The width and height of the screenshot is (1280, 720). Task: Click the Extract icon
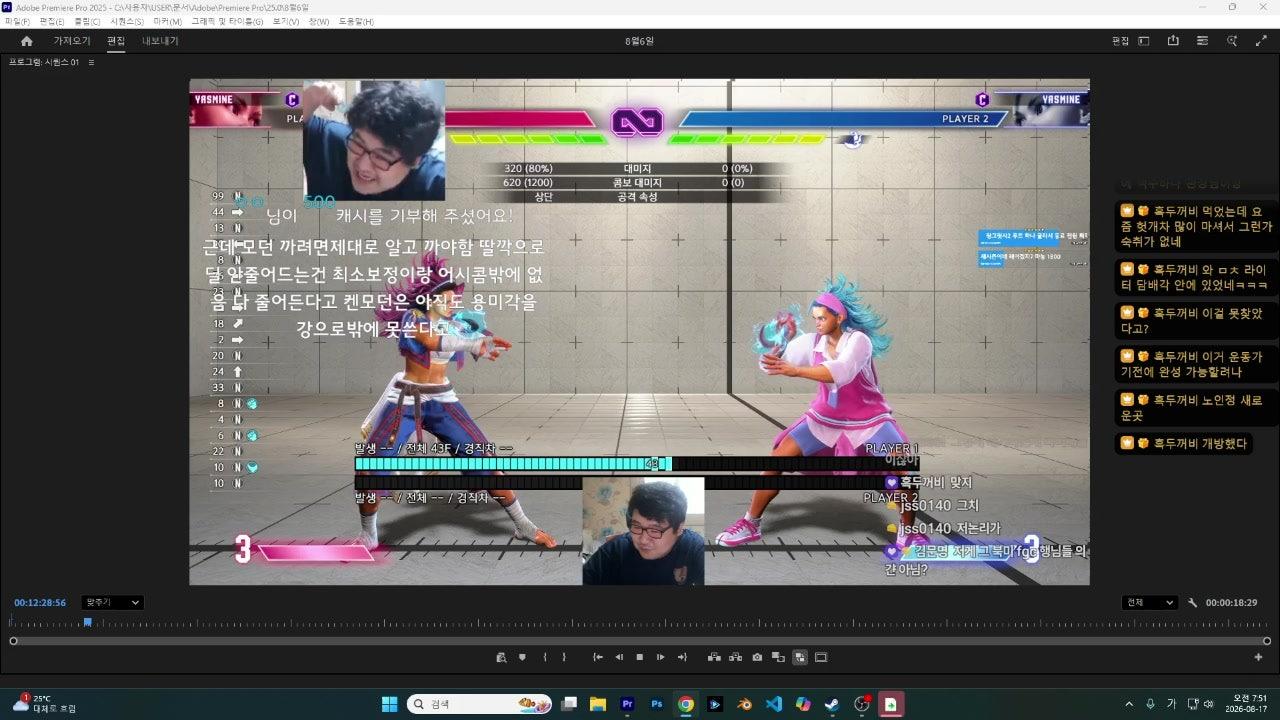coord(736,657)
